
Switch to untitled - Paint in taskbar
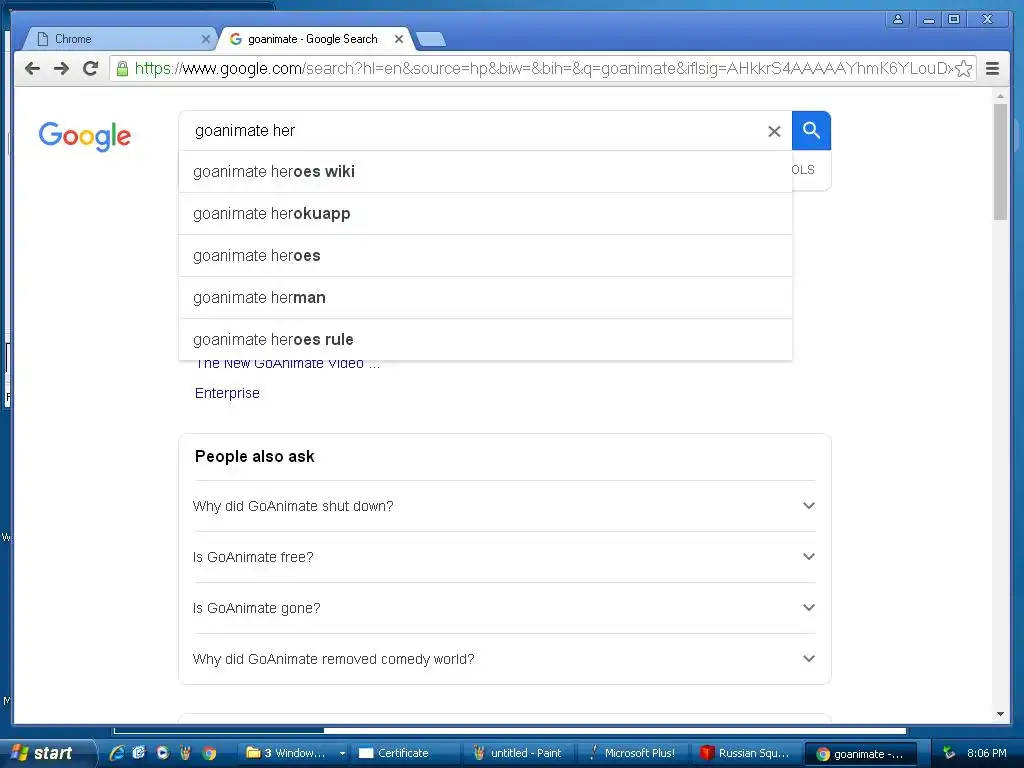pyautogui.click(x=517, y=753)
